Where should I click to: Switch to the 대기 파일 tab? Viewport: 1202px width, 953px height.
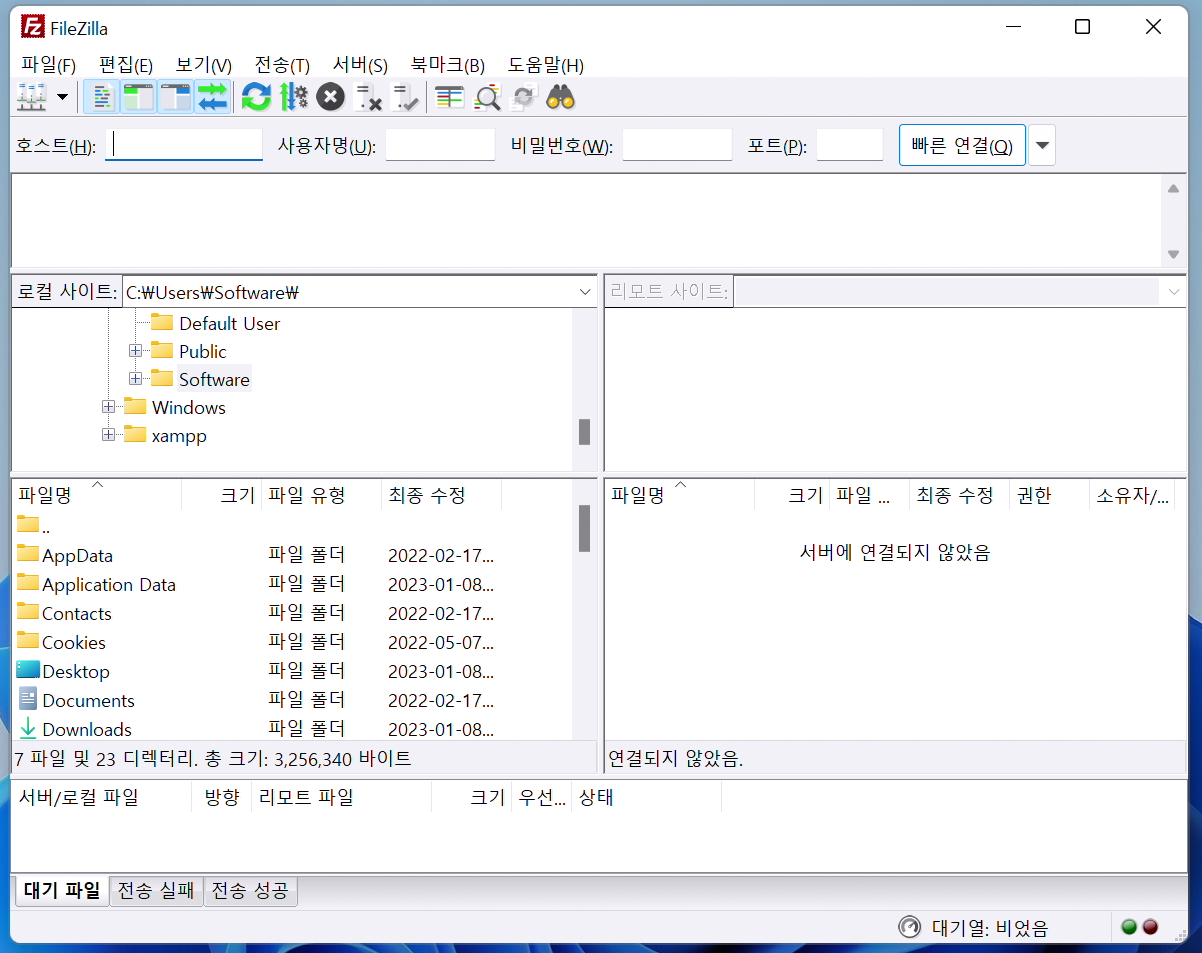[62, 891]
